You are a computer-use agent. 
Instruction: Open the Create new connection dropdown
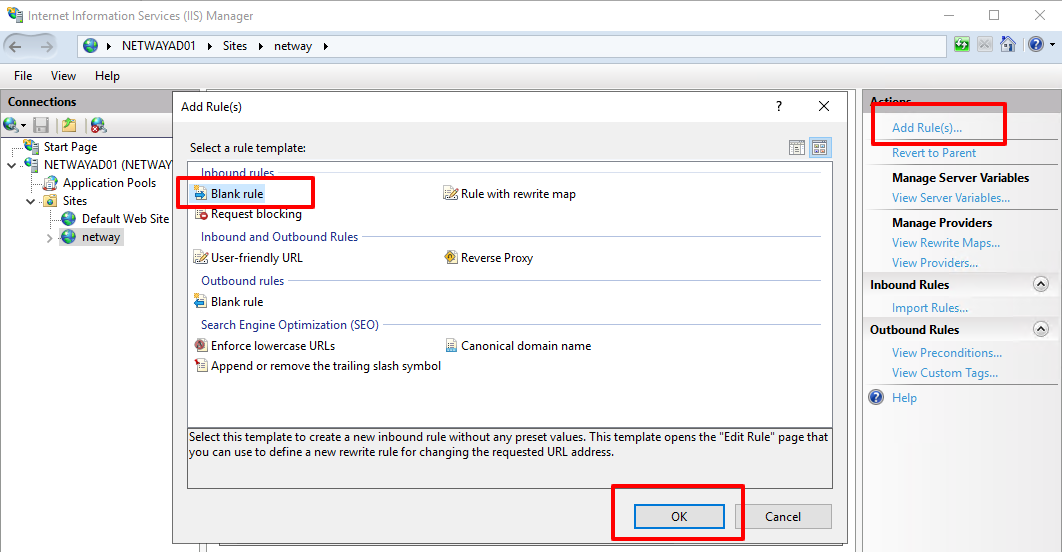coord(15,125)
